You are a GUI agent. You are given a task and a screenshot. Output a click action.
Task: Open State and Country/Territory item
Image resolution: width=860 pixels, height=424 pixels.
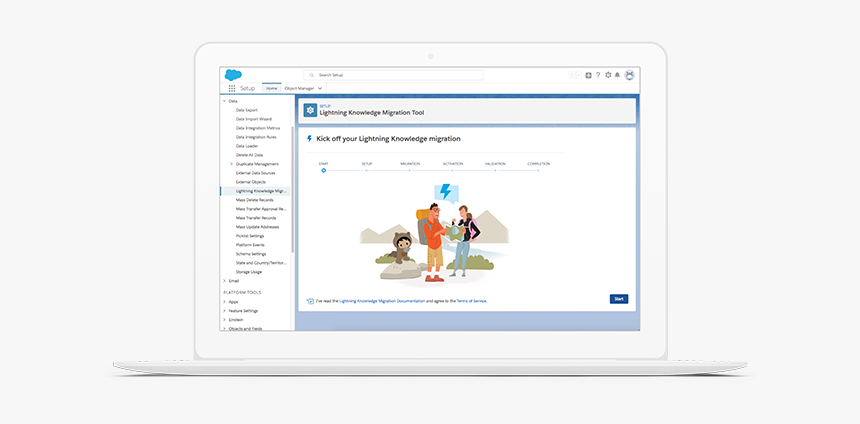pos(261,263)
